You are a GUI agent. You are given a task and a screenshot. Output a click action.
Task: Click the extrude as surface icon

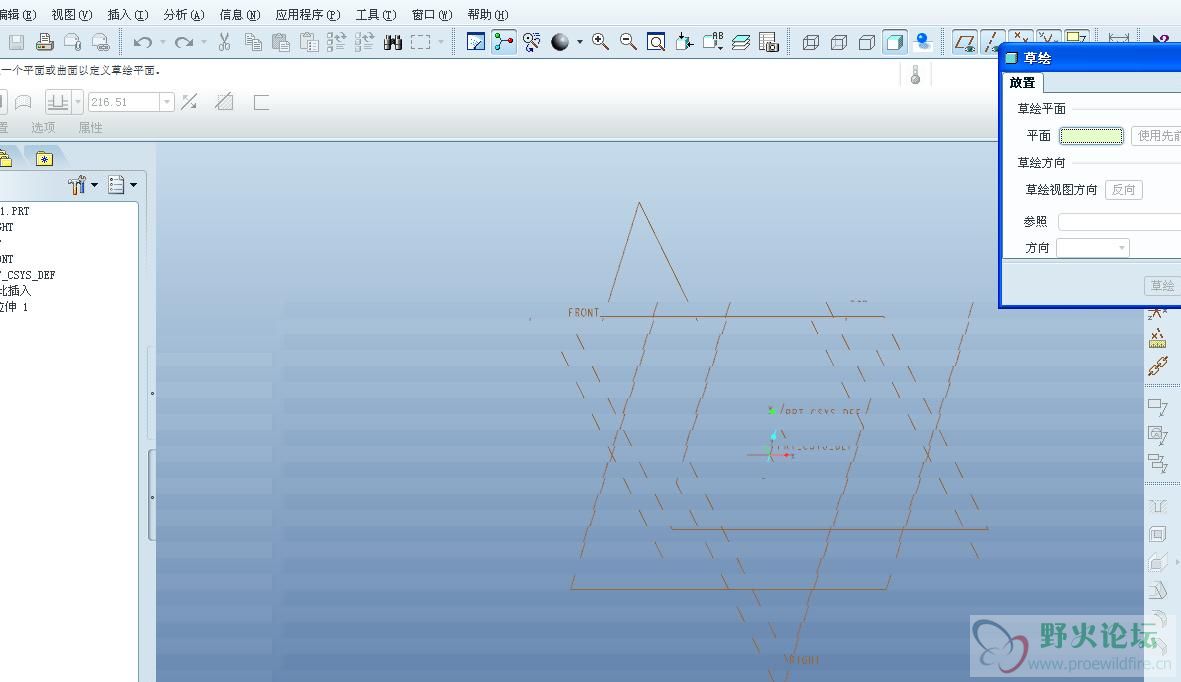coord(23,102)
